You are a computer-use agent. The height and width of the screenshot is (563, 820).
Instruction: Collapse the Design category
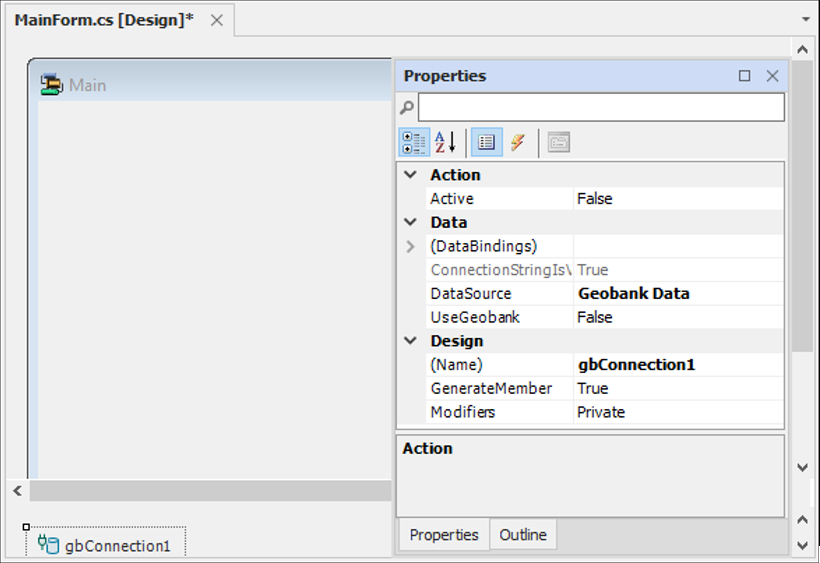410,341
